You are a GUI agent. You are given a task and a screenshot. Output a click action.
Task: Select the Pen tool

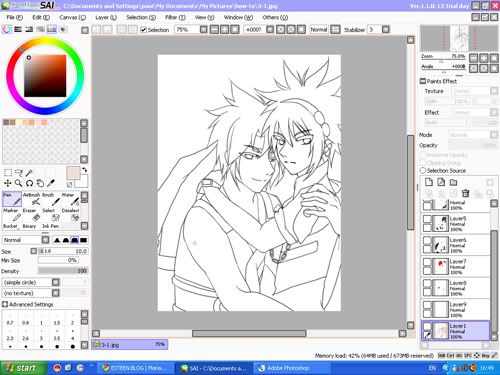12,199
